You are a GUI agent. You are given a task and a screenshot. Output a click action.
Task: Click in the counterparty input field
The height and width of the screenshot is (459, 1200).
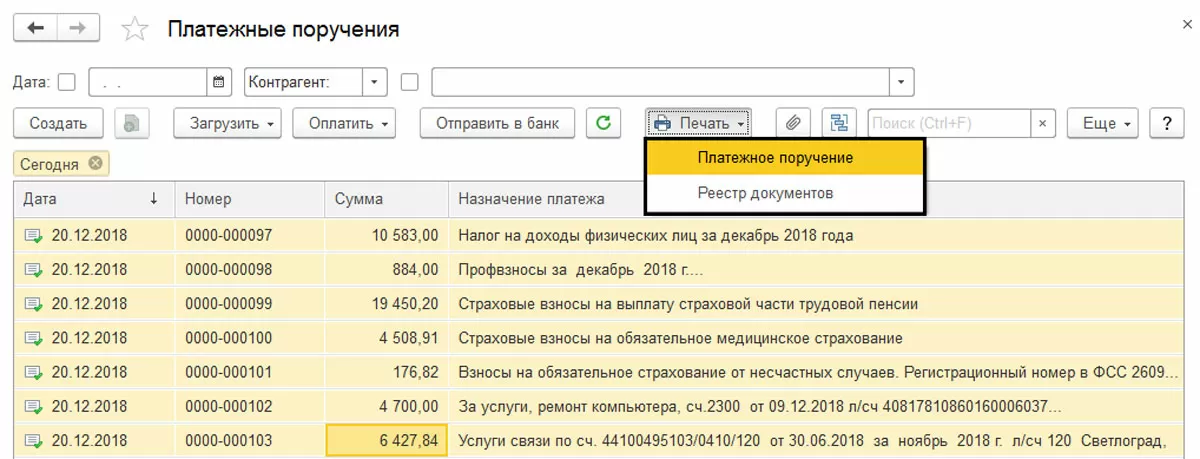(x=660, y=81)
